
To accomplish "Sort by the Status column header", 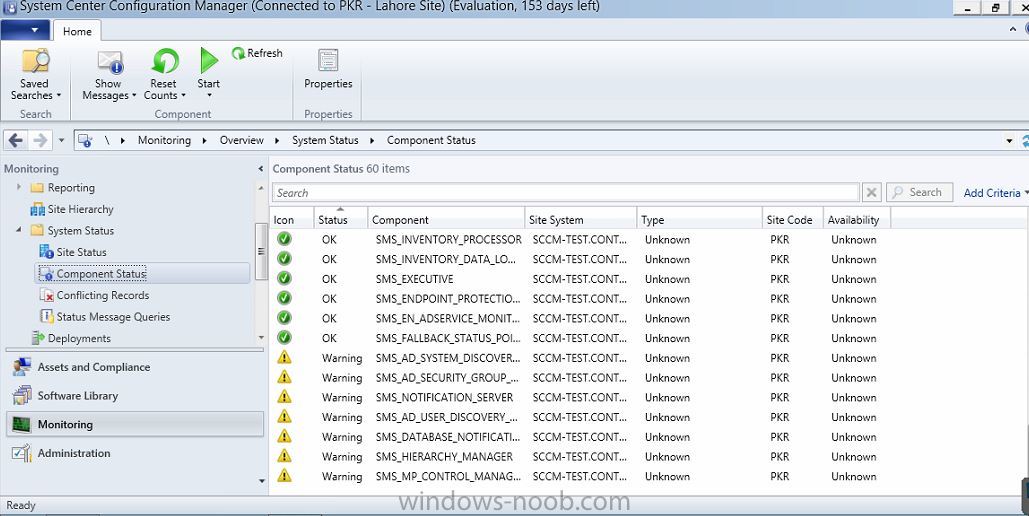I will 341,220.
